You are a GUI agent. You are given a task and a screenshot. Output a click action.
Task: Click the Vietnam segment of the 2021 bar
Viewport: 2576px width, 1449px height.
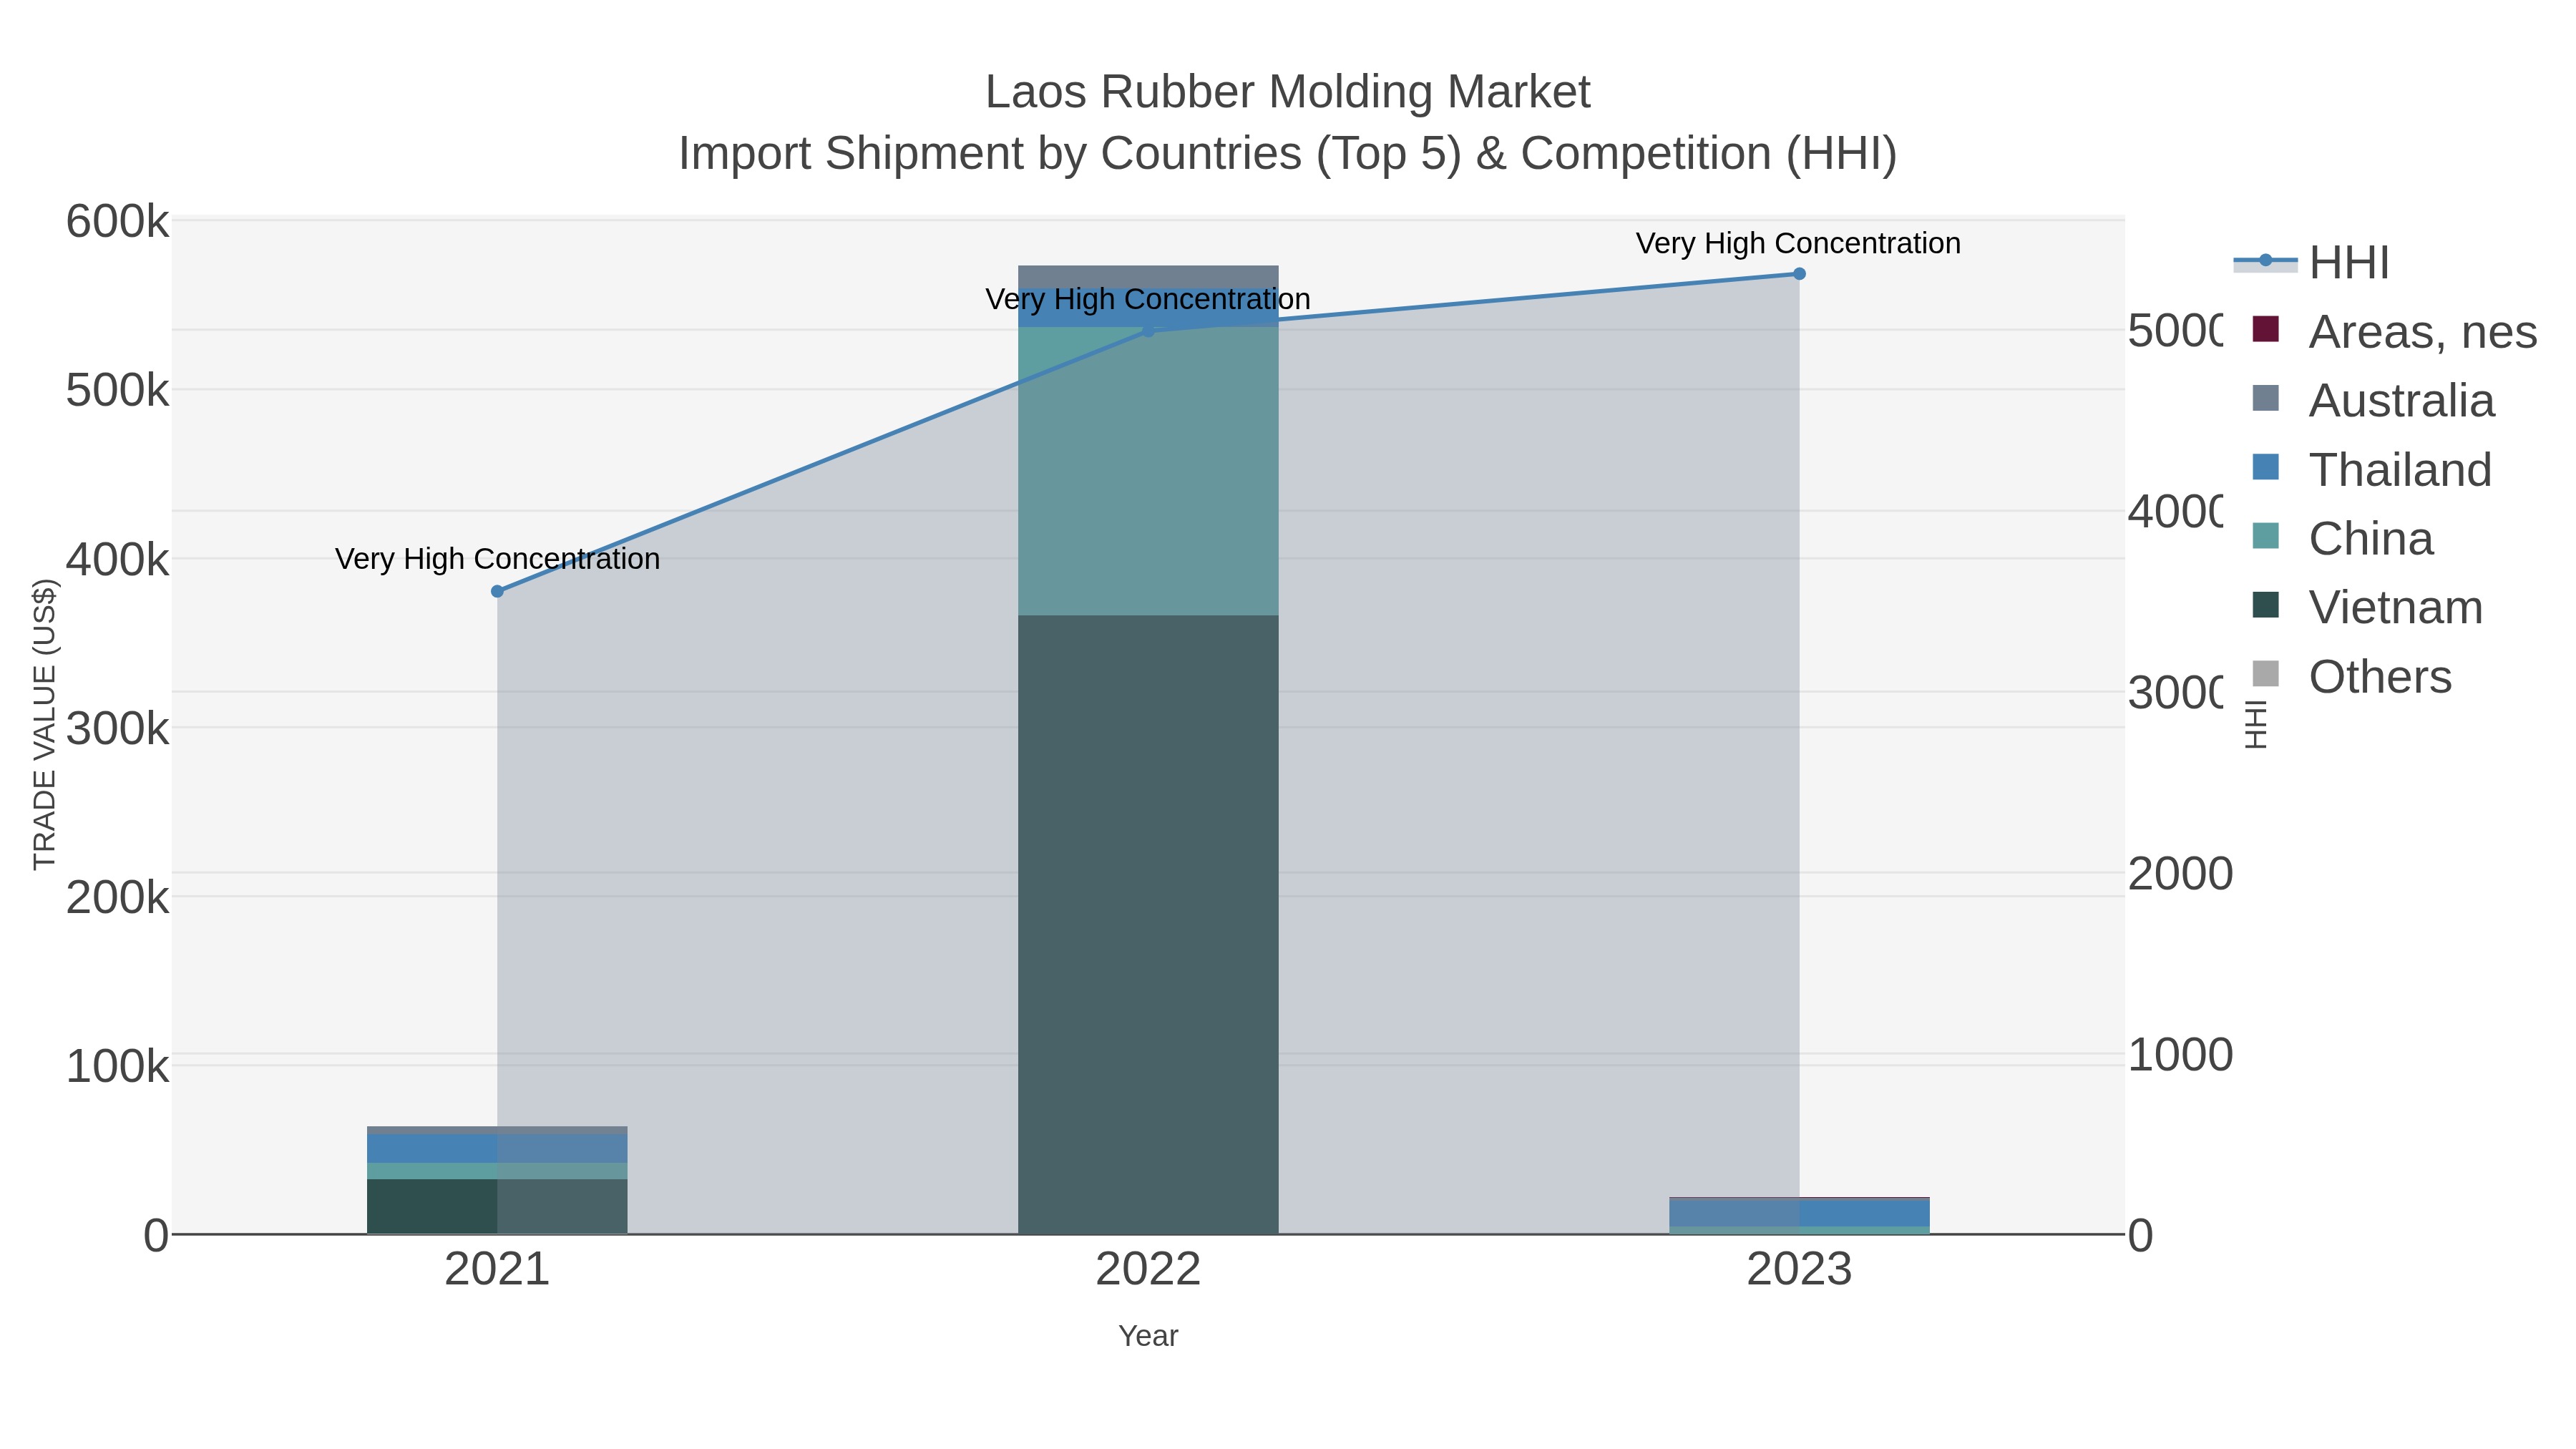[x=497, y=1206]
